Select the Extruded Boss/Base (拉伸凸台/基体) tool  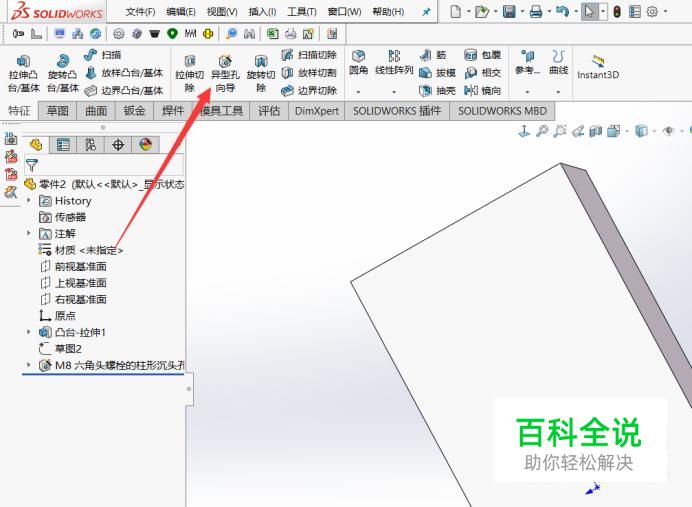23,73
